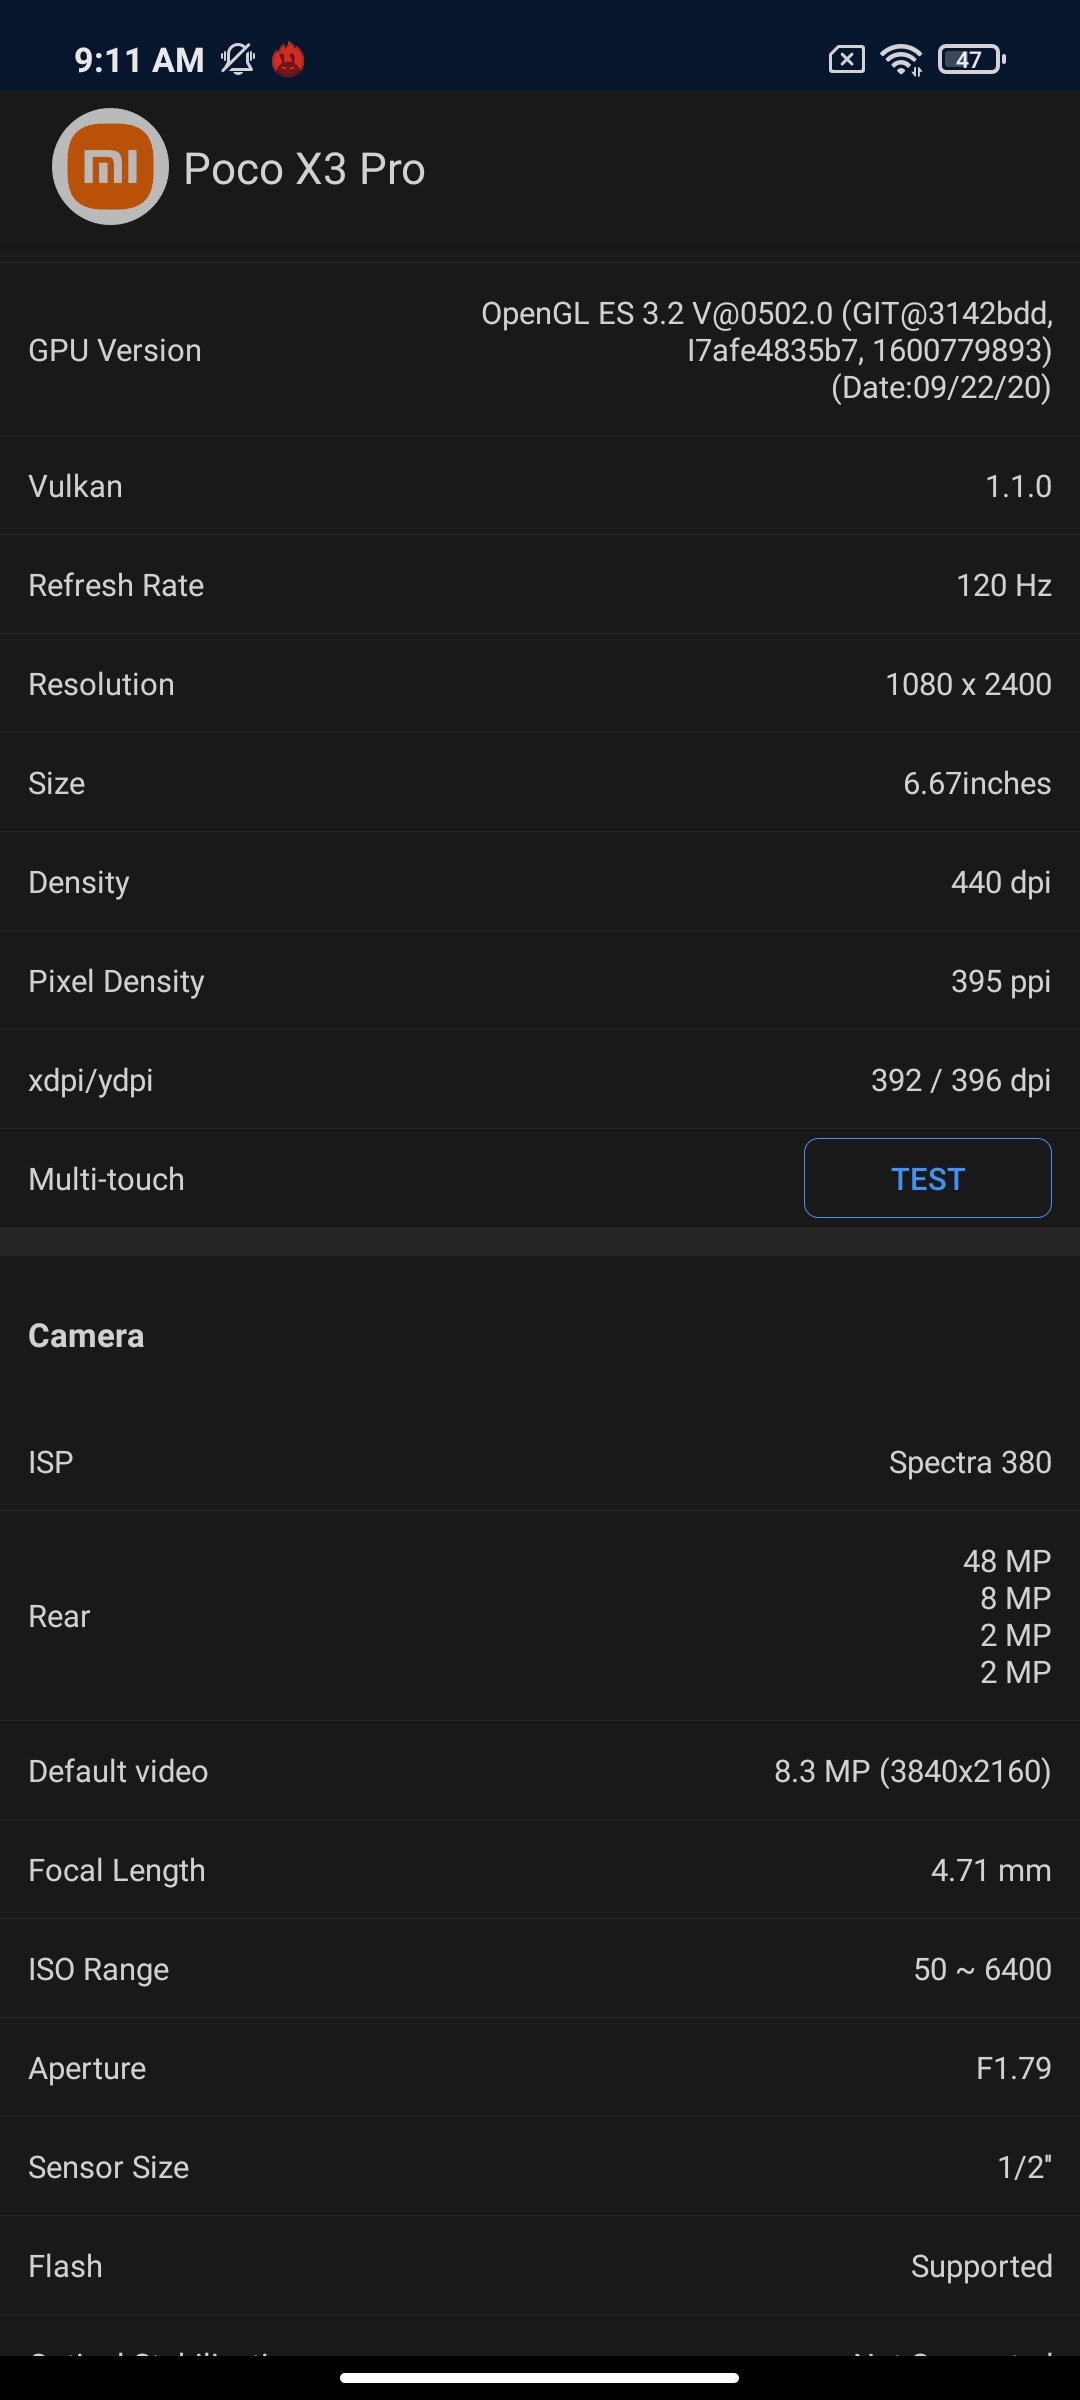Tap the red AnTuTu status bar icon
Image resolution: width=1080 pixels, height=2400 pixels.
(288, 60)
